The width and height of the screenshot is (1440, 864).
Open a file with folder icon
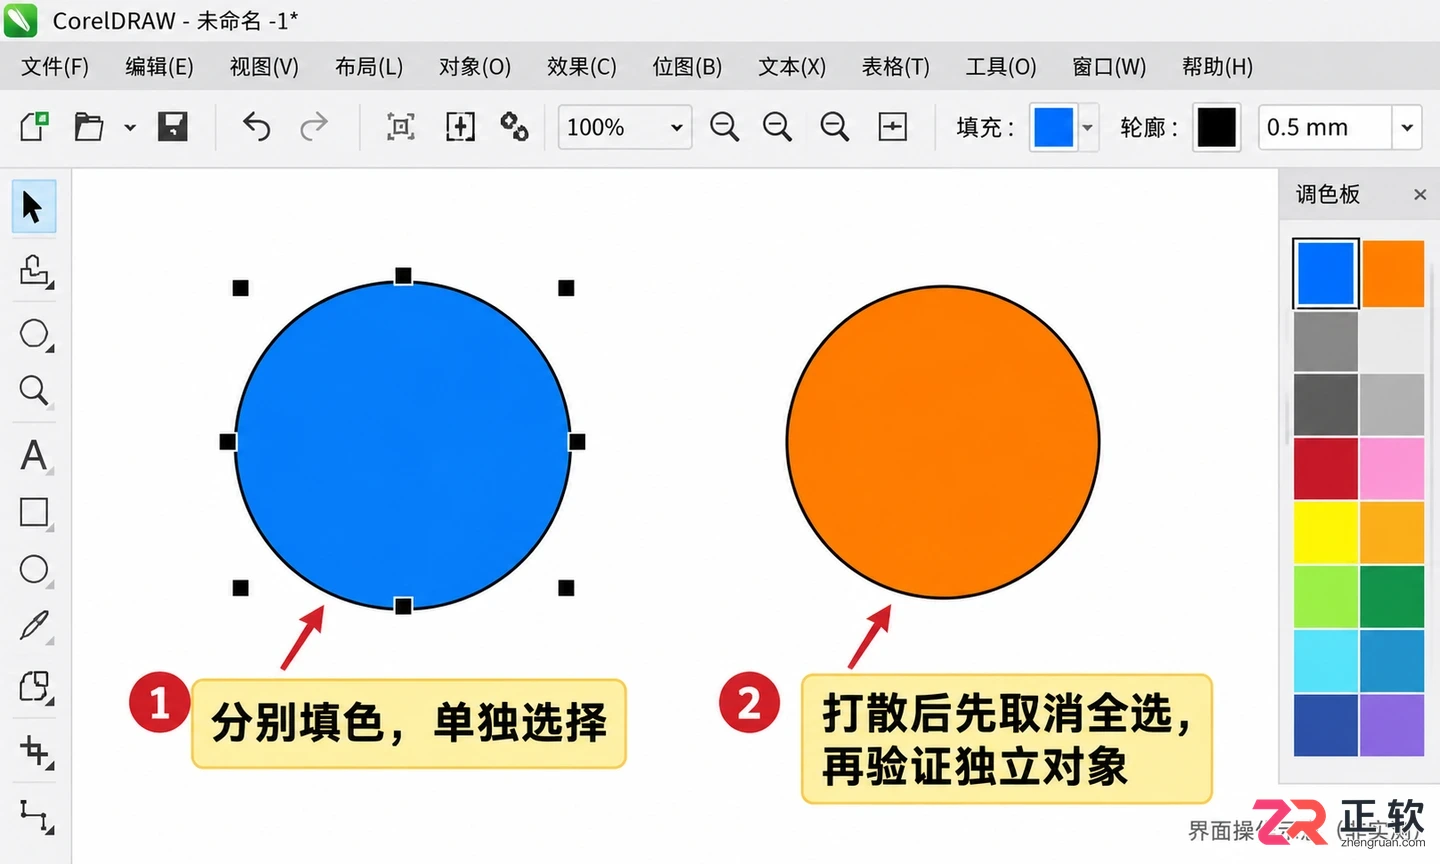(x=89, y=127)
